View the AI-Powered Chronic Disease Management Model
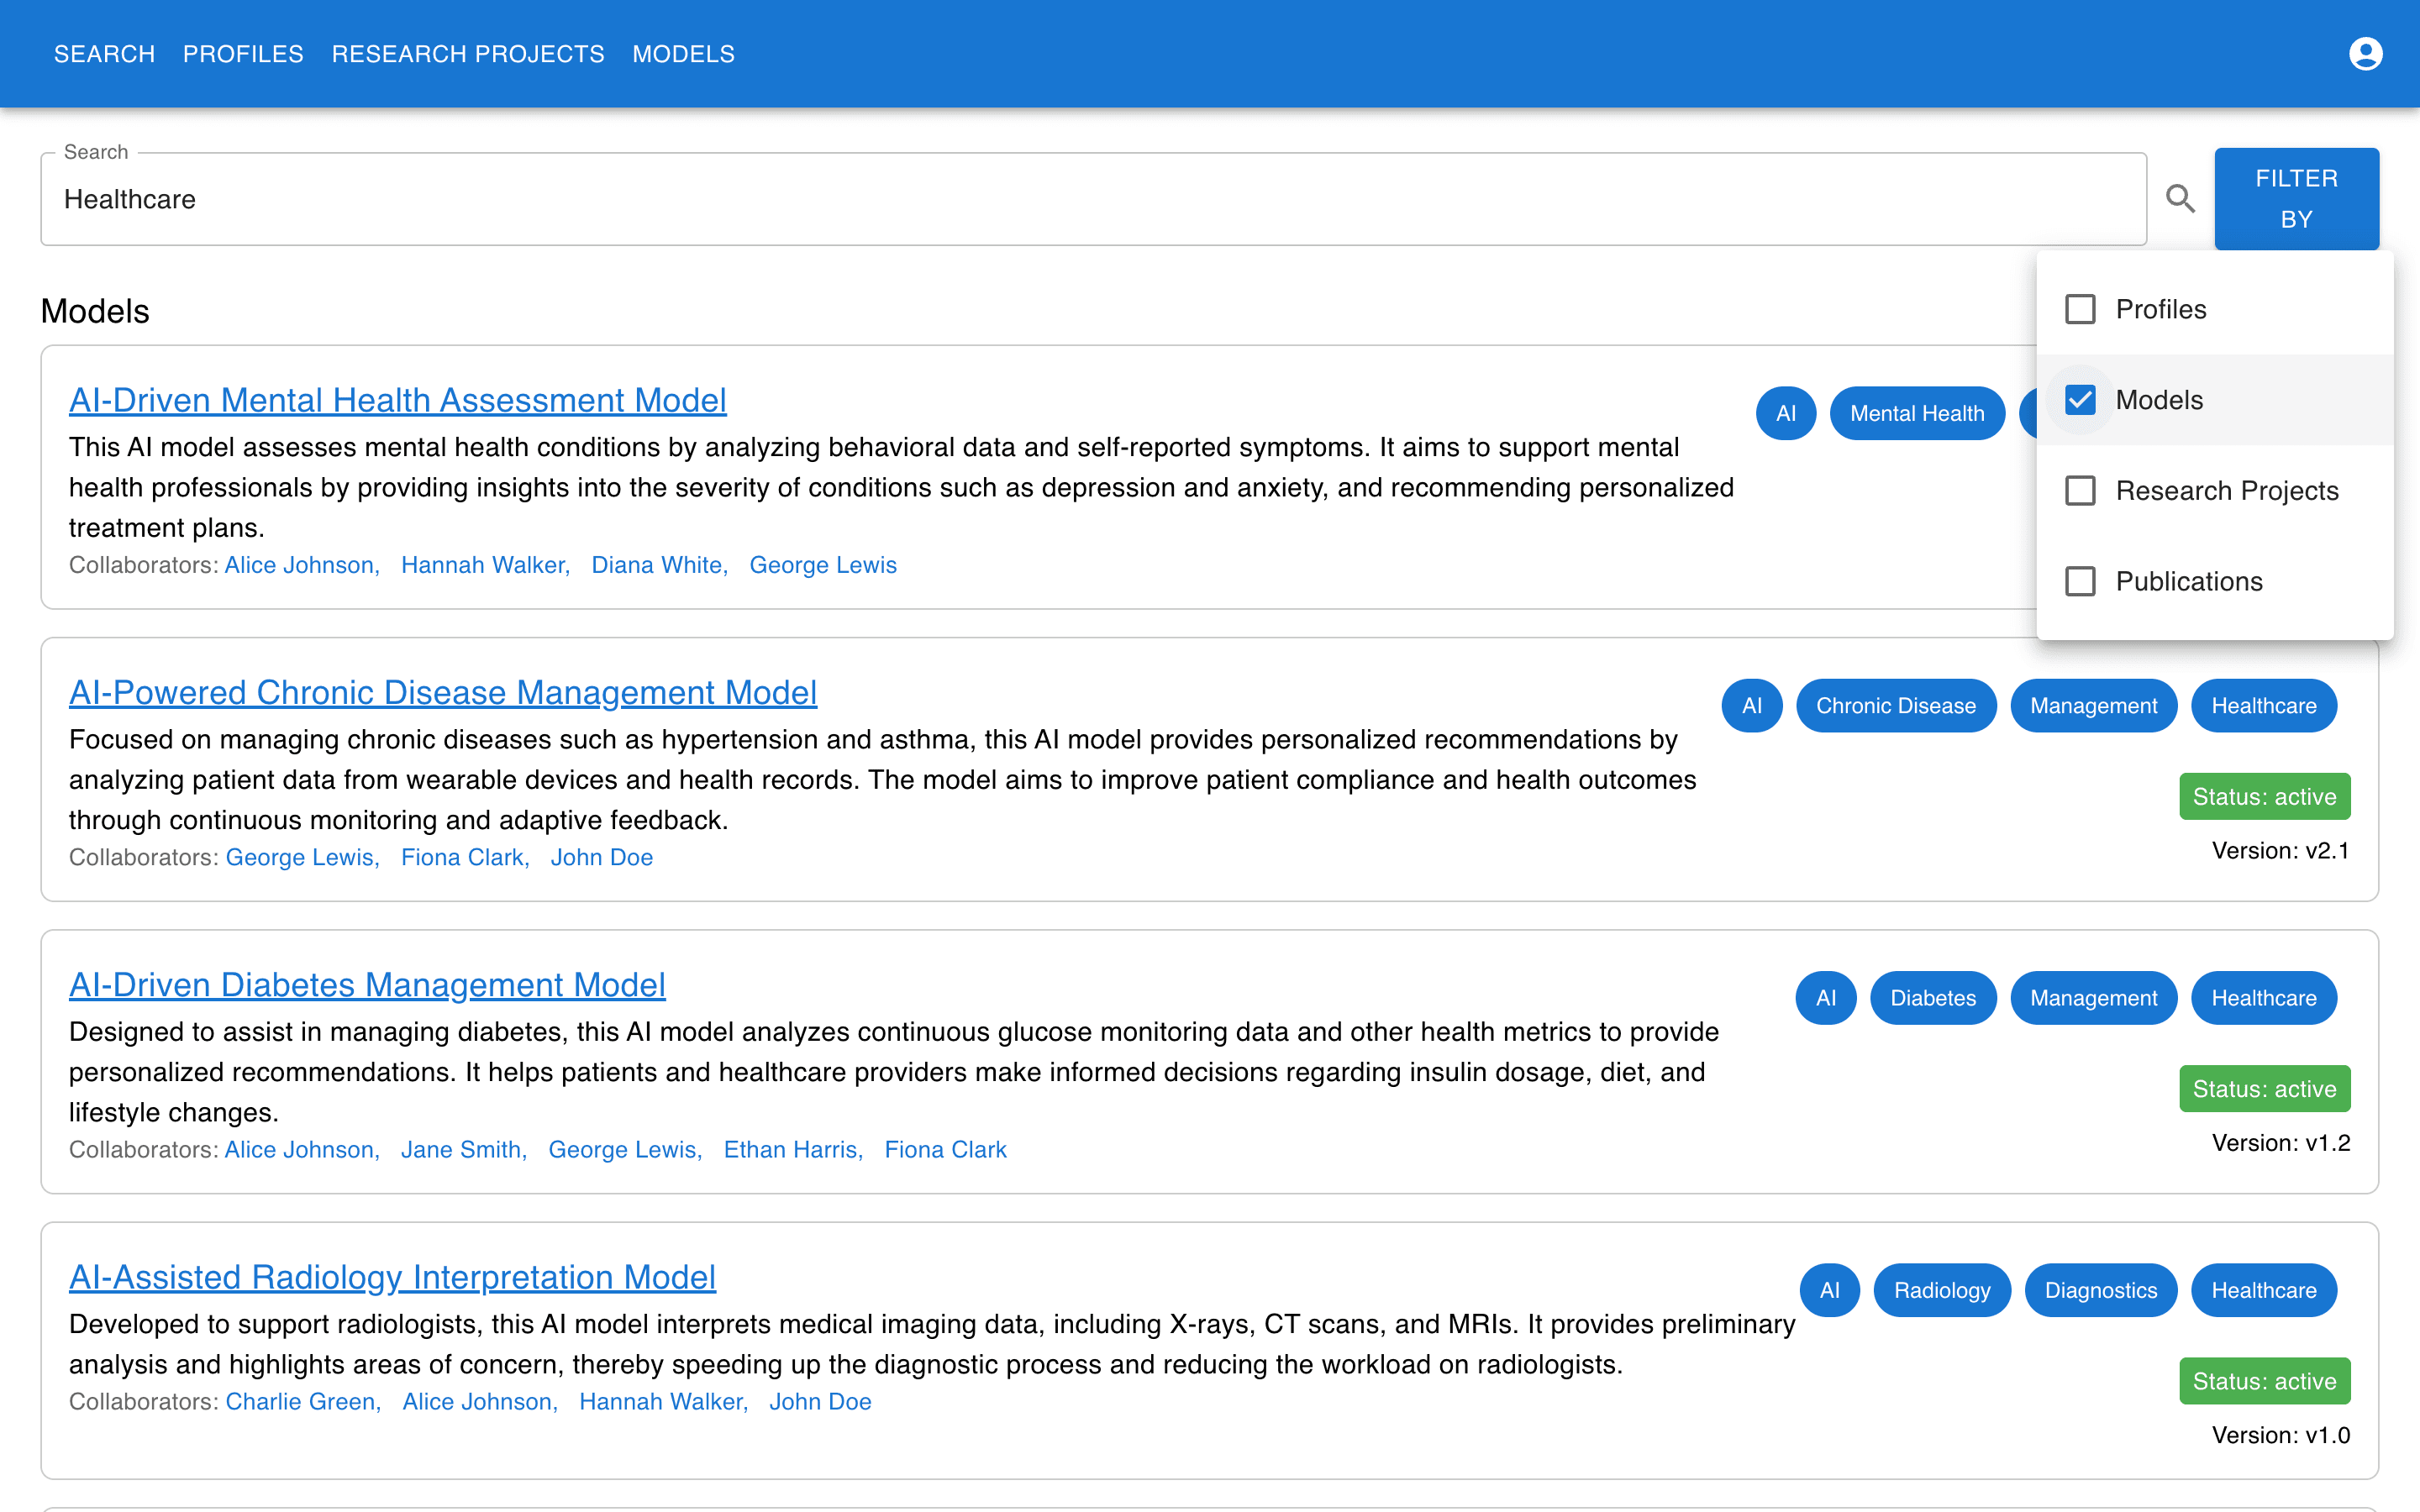The width and height of the screenshot is (2420, 1512). (x=443, y=692)
